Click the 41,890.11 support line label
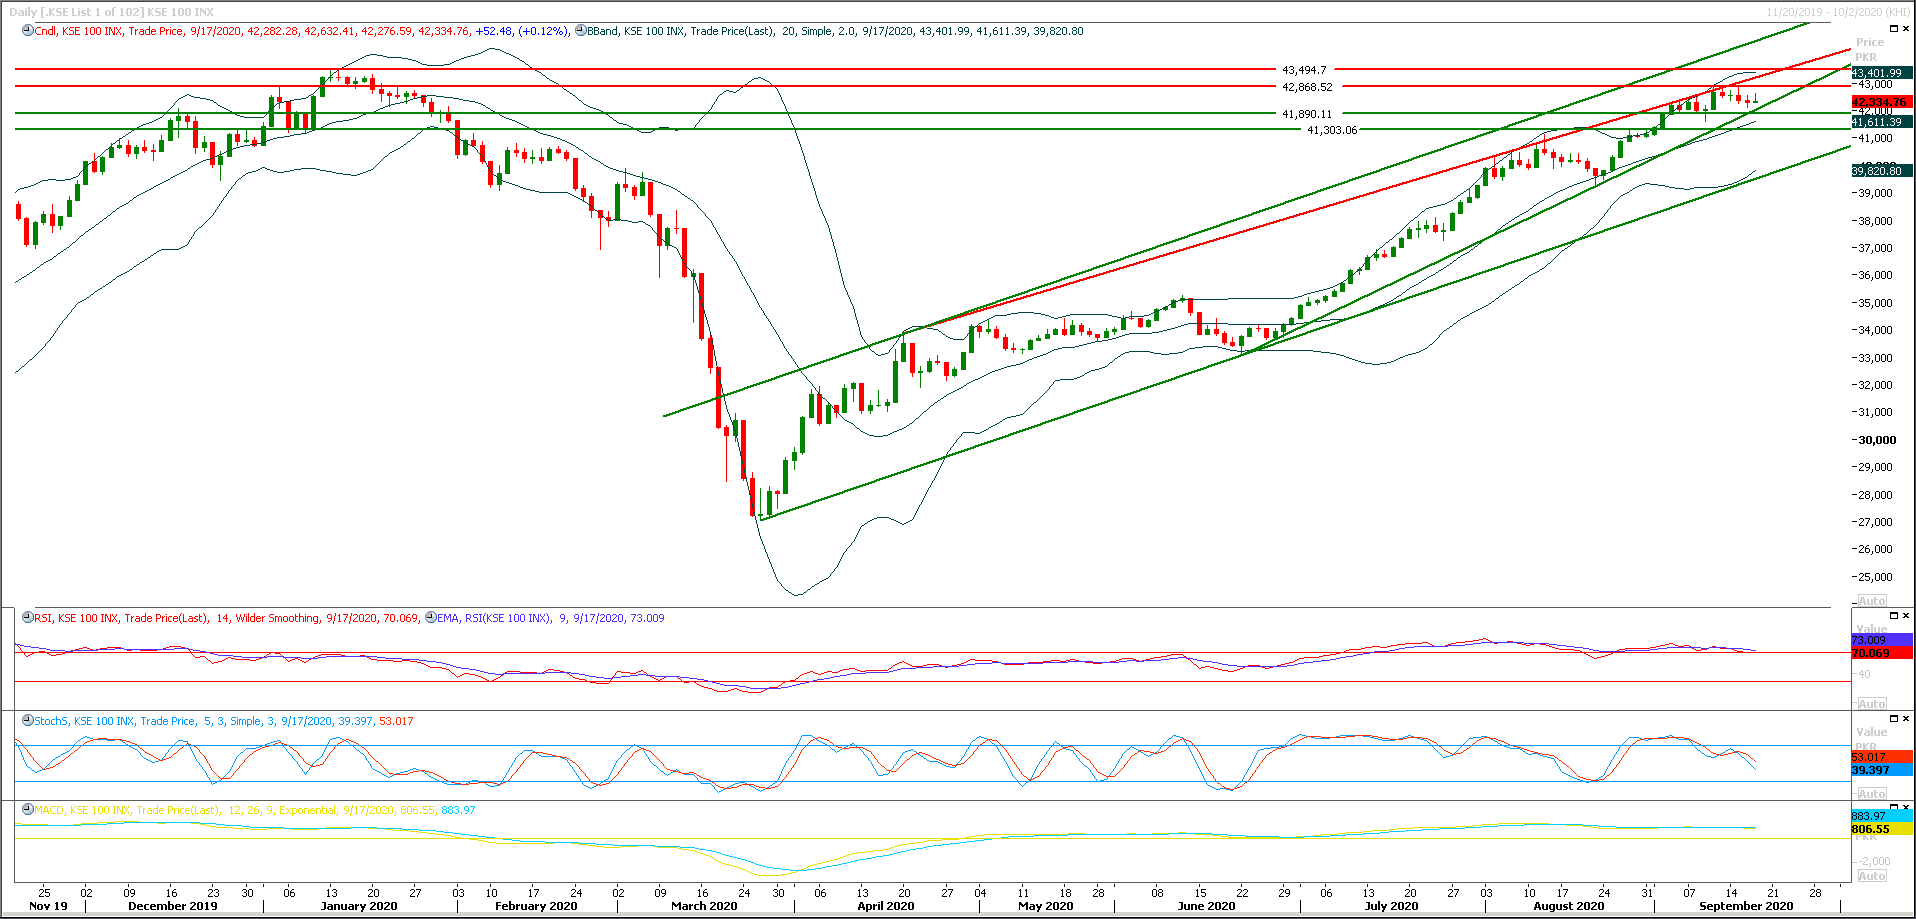The image size is (1916, 919). (1307, 114)
